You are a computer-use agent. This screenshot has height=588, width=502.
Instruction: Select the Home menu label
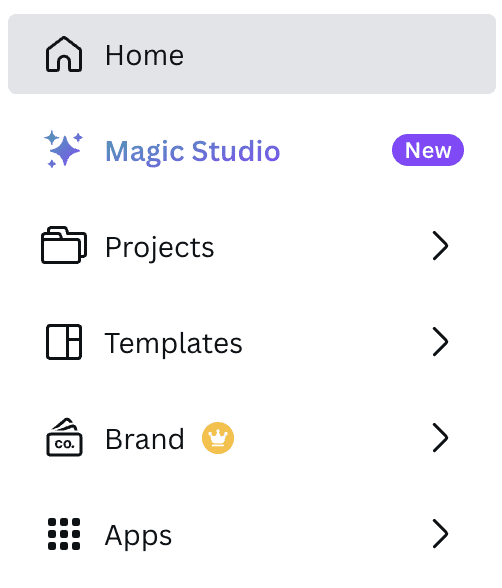144,55
